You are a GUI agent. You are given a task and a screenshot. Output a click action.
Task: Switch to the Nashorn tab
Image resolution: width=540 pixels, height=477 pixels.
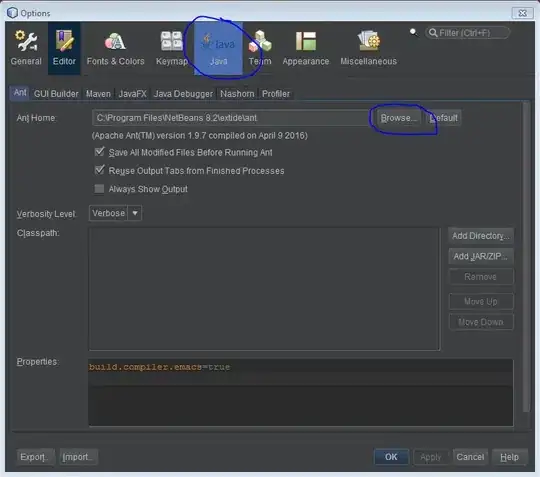coord(237,94)
